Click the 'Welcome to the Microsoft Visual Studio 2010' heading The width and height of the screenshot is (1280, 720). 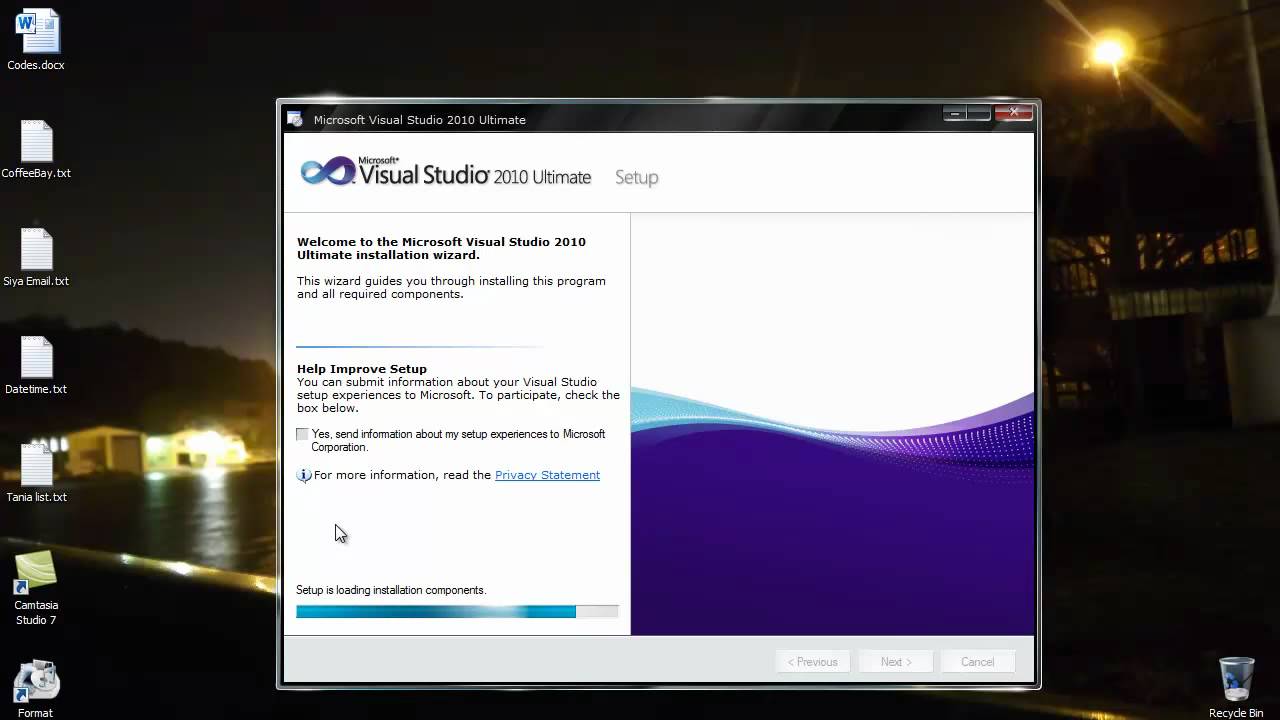tap(441, 248)
